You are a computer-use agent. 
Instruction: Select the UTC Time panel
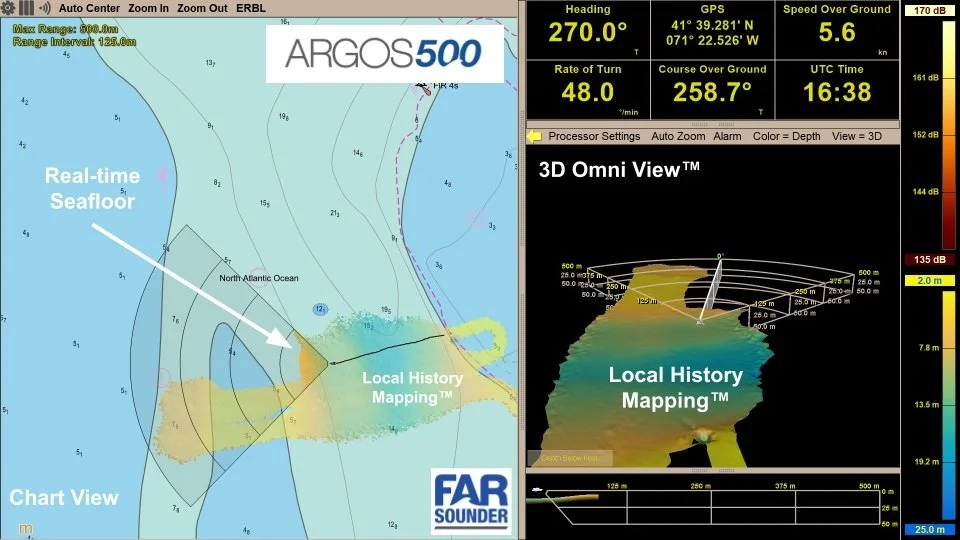click(837, 89)
